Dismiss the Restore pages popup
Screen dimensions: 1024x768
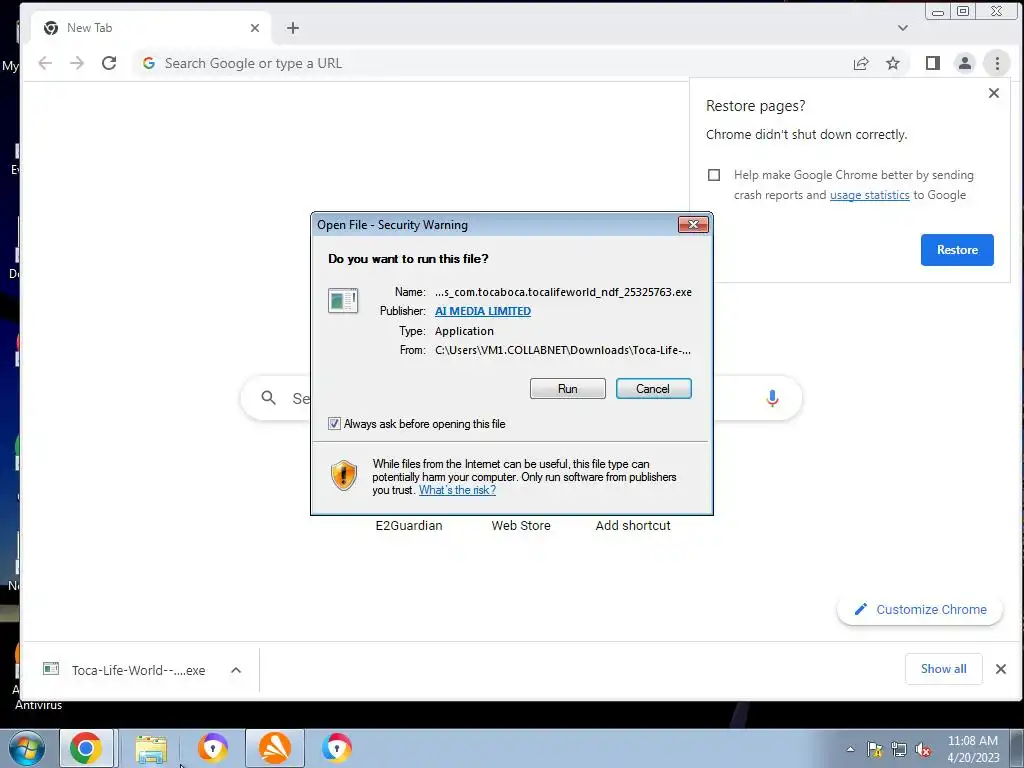coord(993,93)
